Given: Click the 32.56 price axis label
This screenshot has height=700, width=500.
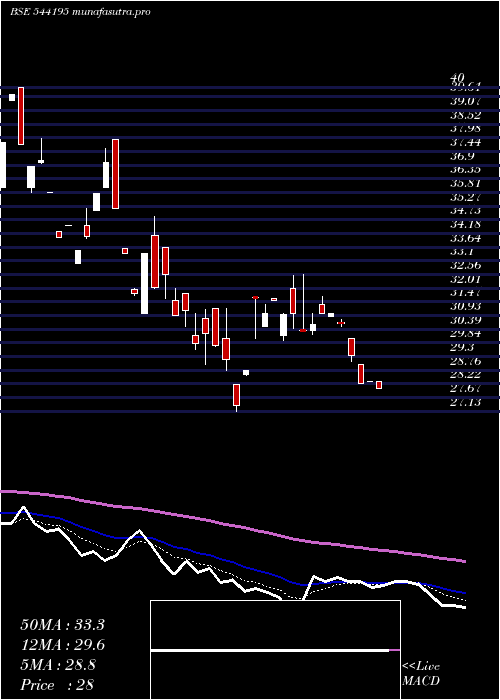Looking at the screenshot, I should [465, 266].
